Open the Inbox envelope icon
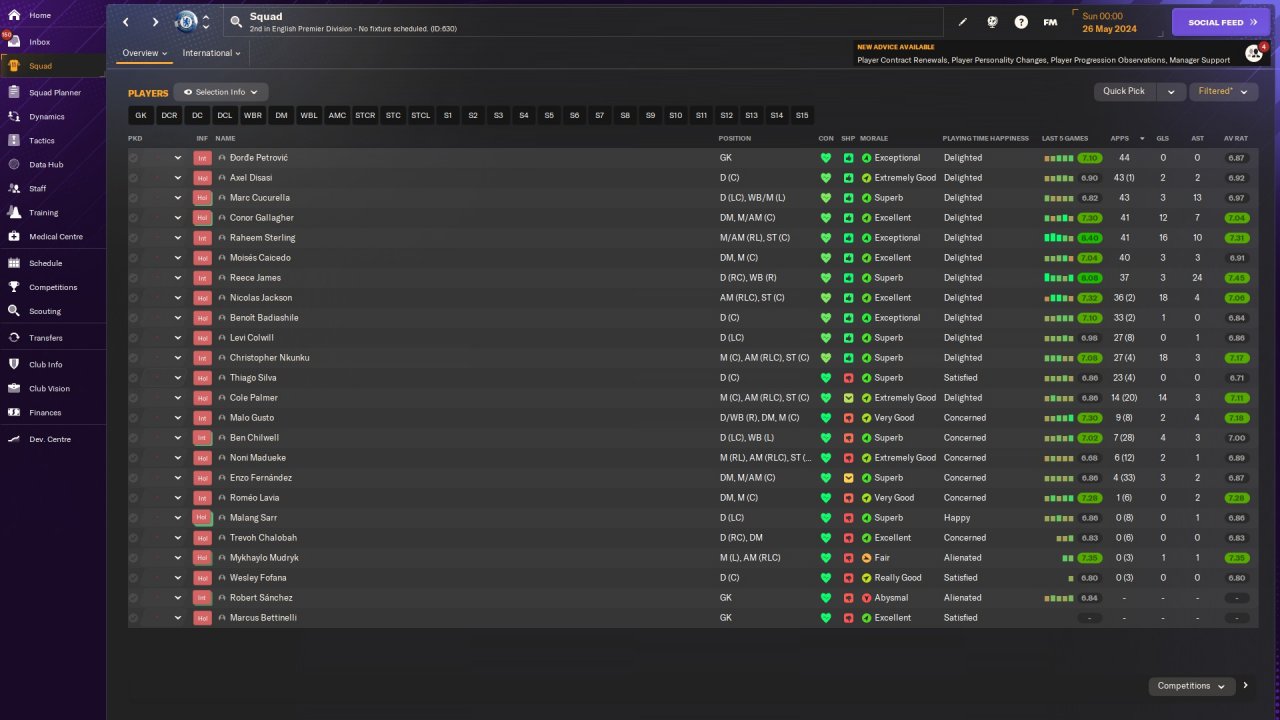 [x=14, y=42]
